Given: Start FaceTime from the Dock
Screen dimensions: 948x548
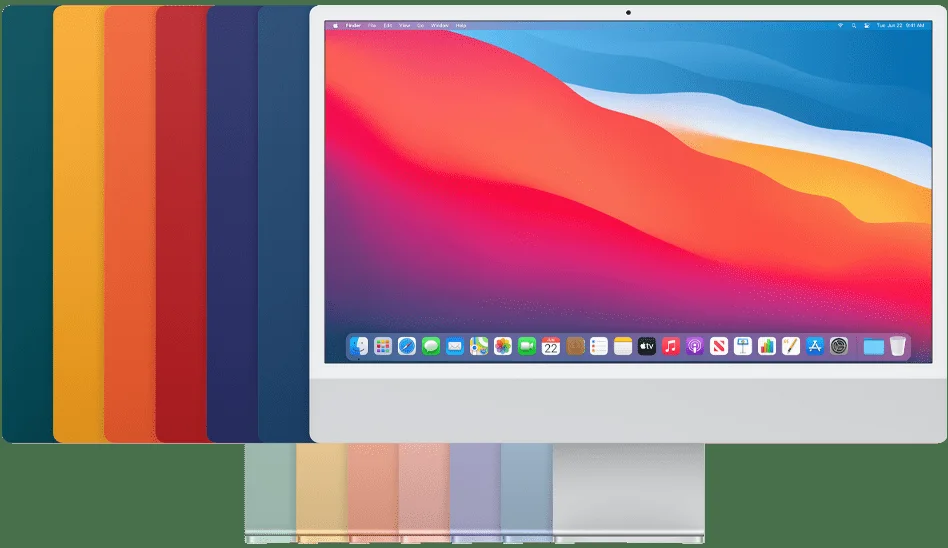Looking at the screenshot, I should (x=527, y=346).
